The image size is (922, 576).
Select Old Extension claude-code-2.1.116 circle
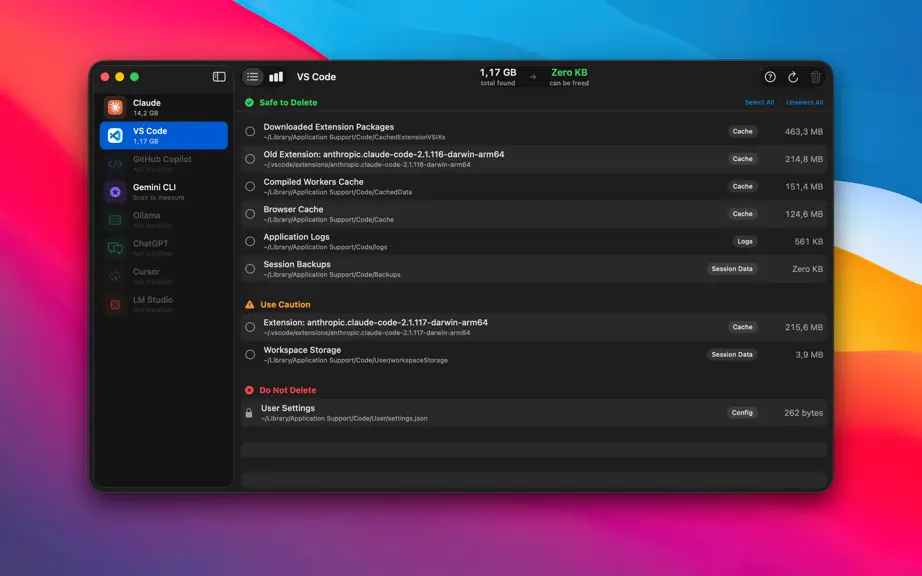[x=250, y=159]
